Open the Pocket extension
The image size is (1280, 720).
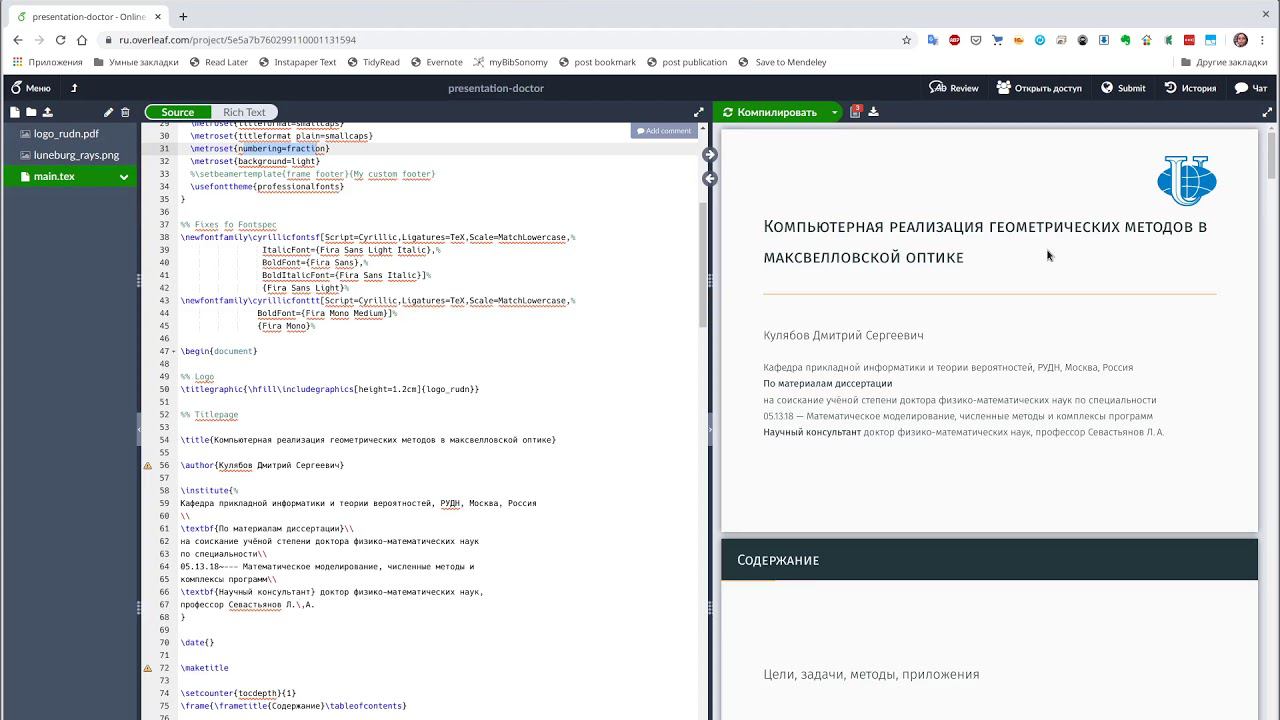[976, 40]
